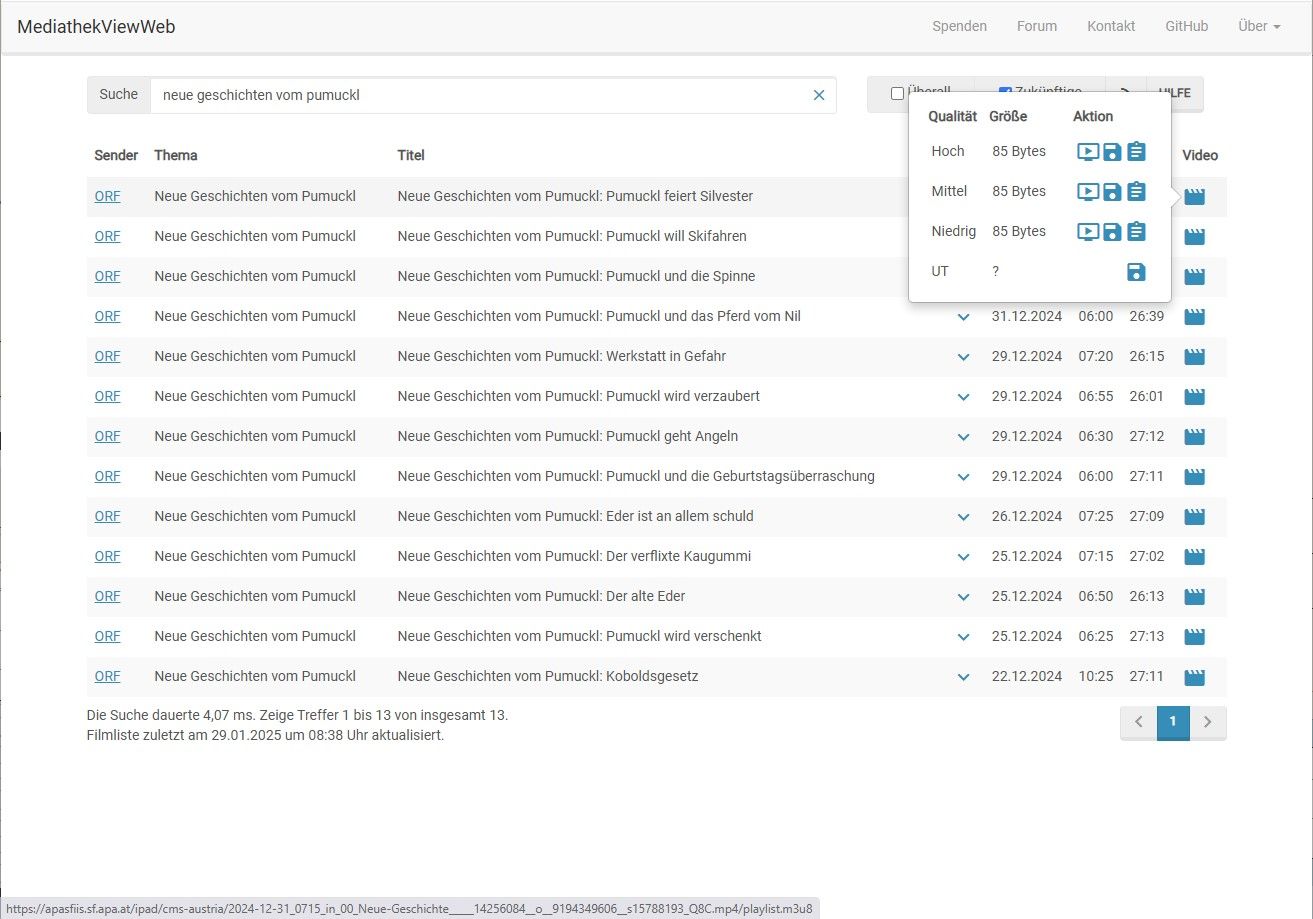This screenshot has width=1313, height=919.
Task: Sort by the Sender column header
Action: (116, 155)
